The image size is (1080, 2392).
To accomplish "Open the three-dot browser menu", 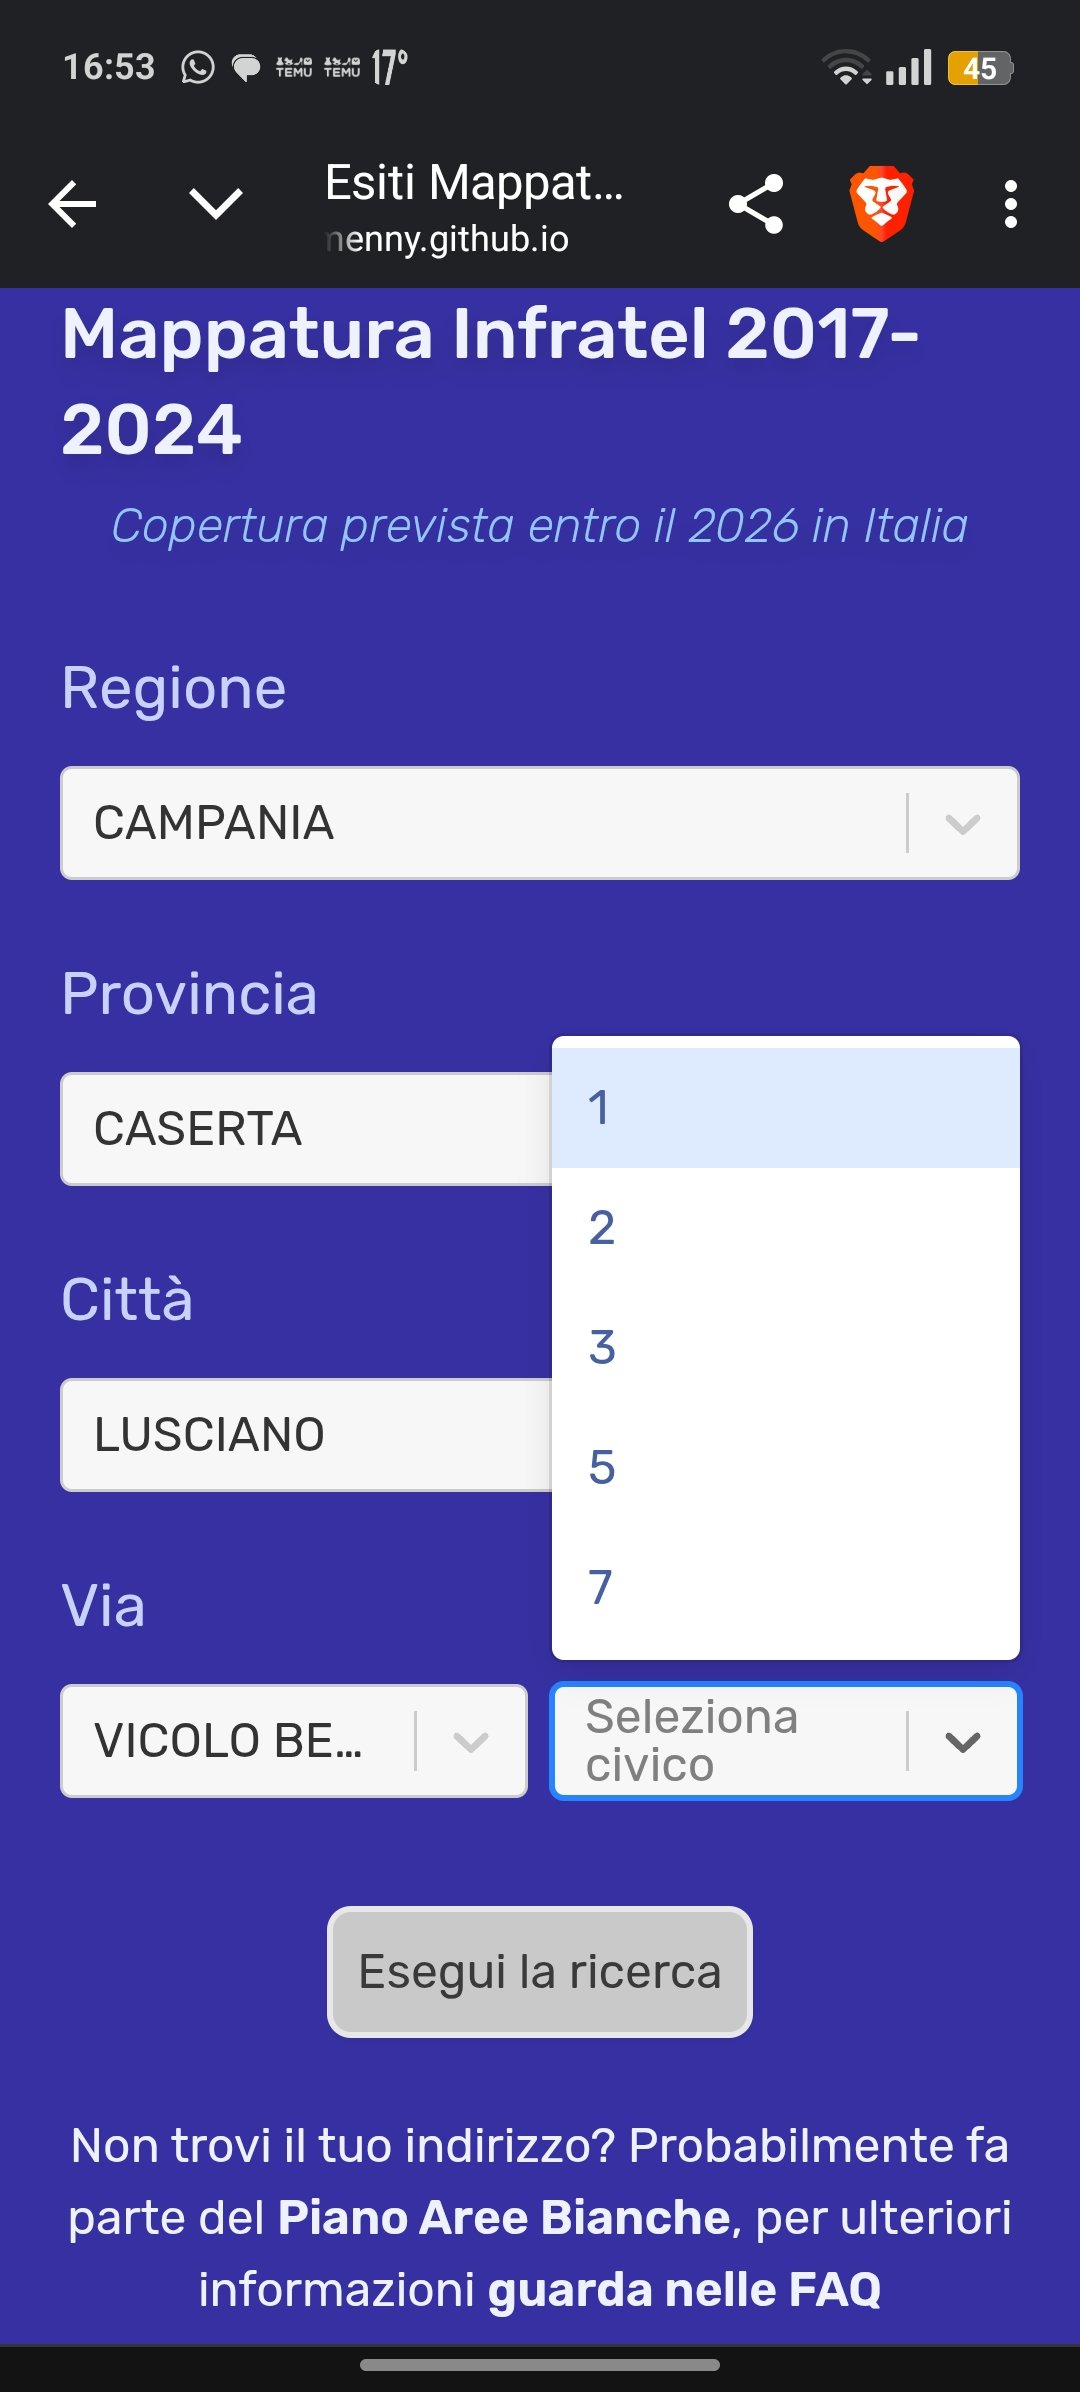I will [1011, 204].
